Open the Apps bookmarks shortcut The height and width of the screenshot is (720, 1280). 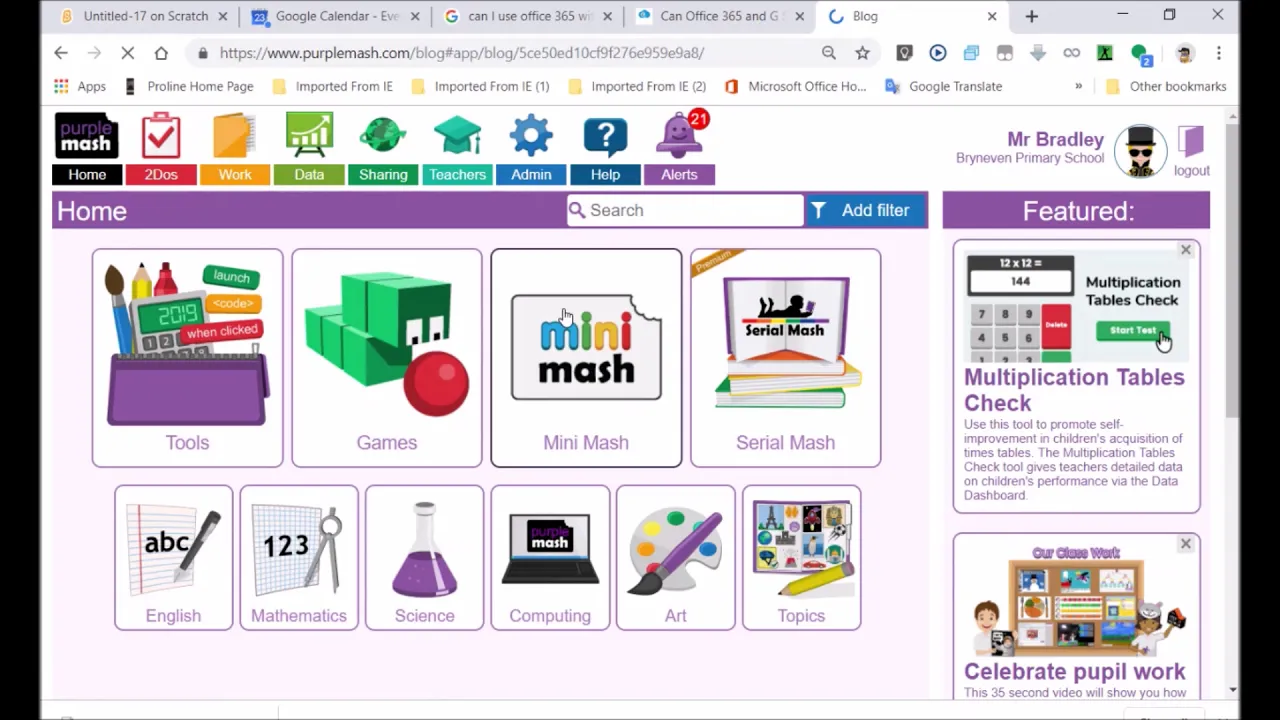(x=80, y=86)
